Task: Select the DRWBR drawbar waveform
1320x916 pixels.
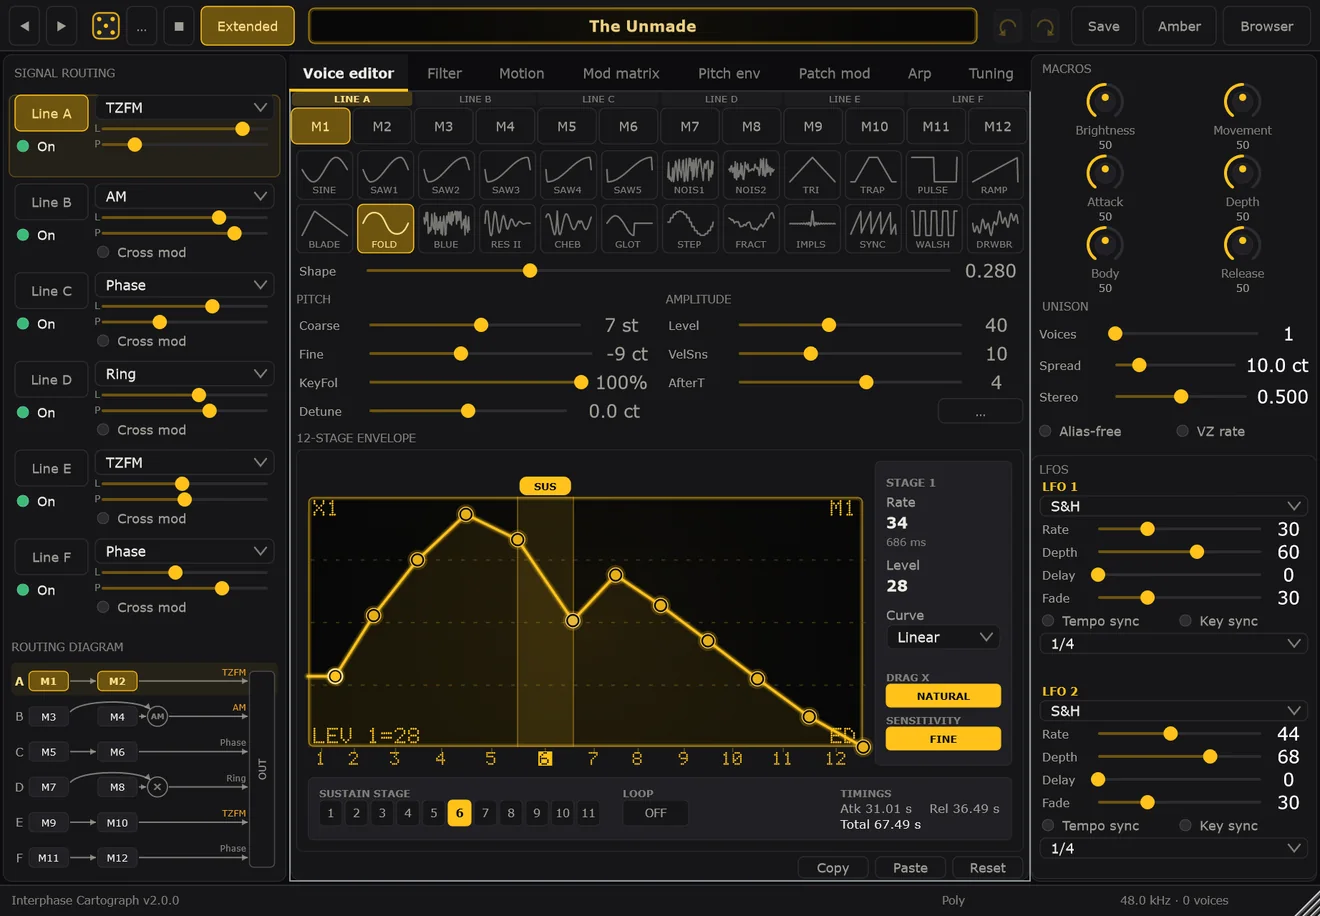Action: pos(995,228)
